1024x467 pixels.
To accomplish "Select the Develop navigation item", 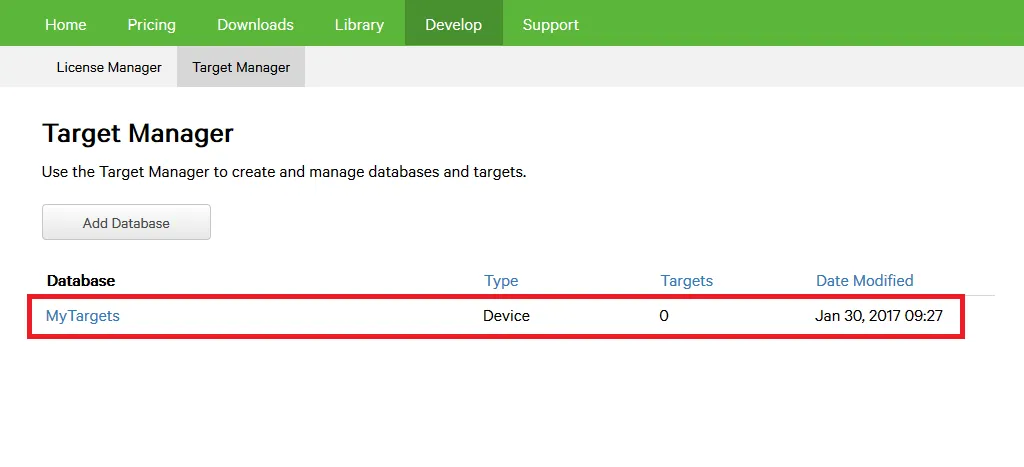I will 453,24.
